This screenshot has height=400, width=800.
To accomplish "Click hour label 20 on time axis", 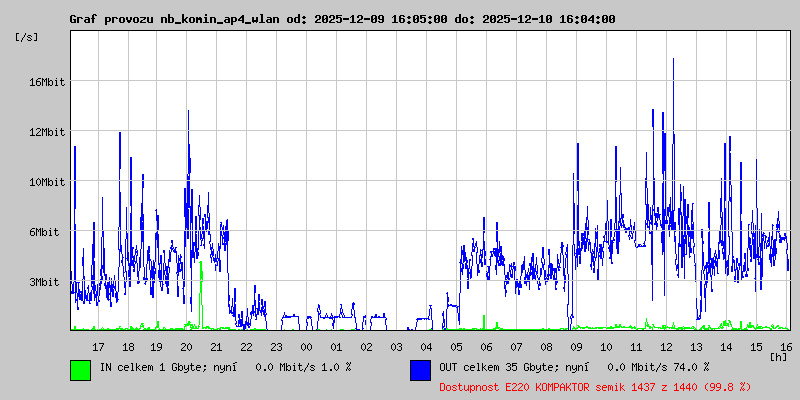I will [x=186, y=347].
